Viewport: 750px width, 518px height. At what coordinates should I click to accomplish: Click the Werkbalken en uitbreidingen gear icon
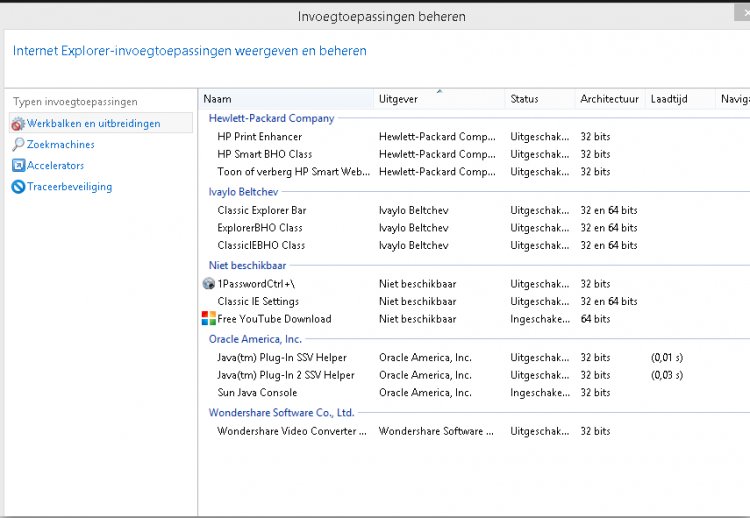pyautogui.click(x=18, y=124)
